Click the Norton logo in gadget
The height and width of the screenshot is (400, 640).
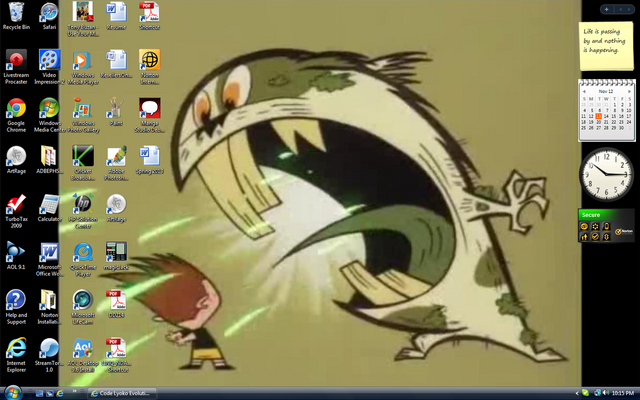point(624,231)
